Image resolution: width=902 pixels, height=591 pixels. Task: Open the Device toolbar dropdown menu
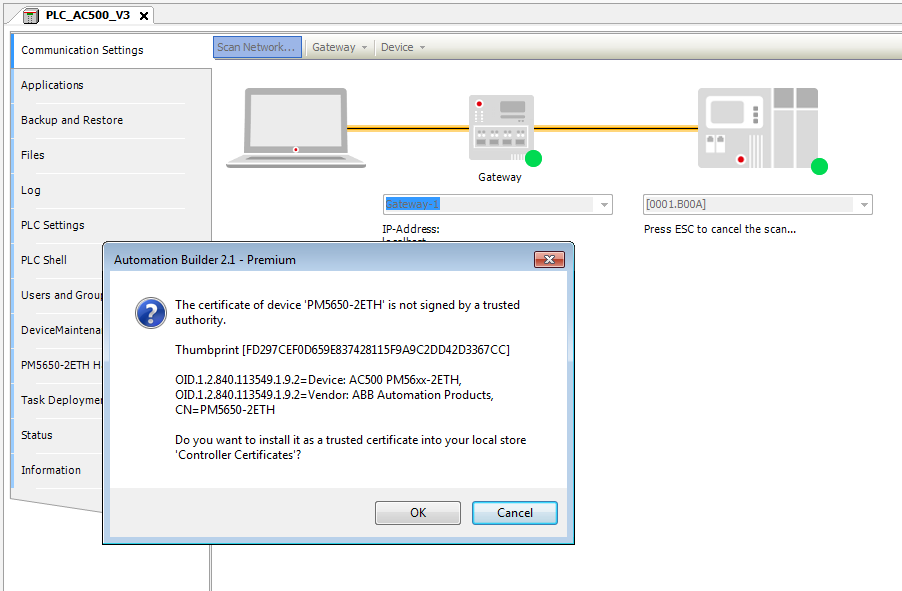[403, 47]
